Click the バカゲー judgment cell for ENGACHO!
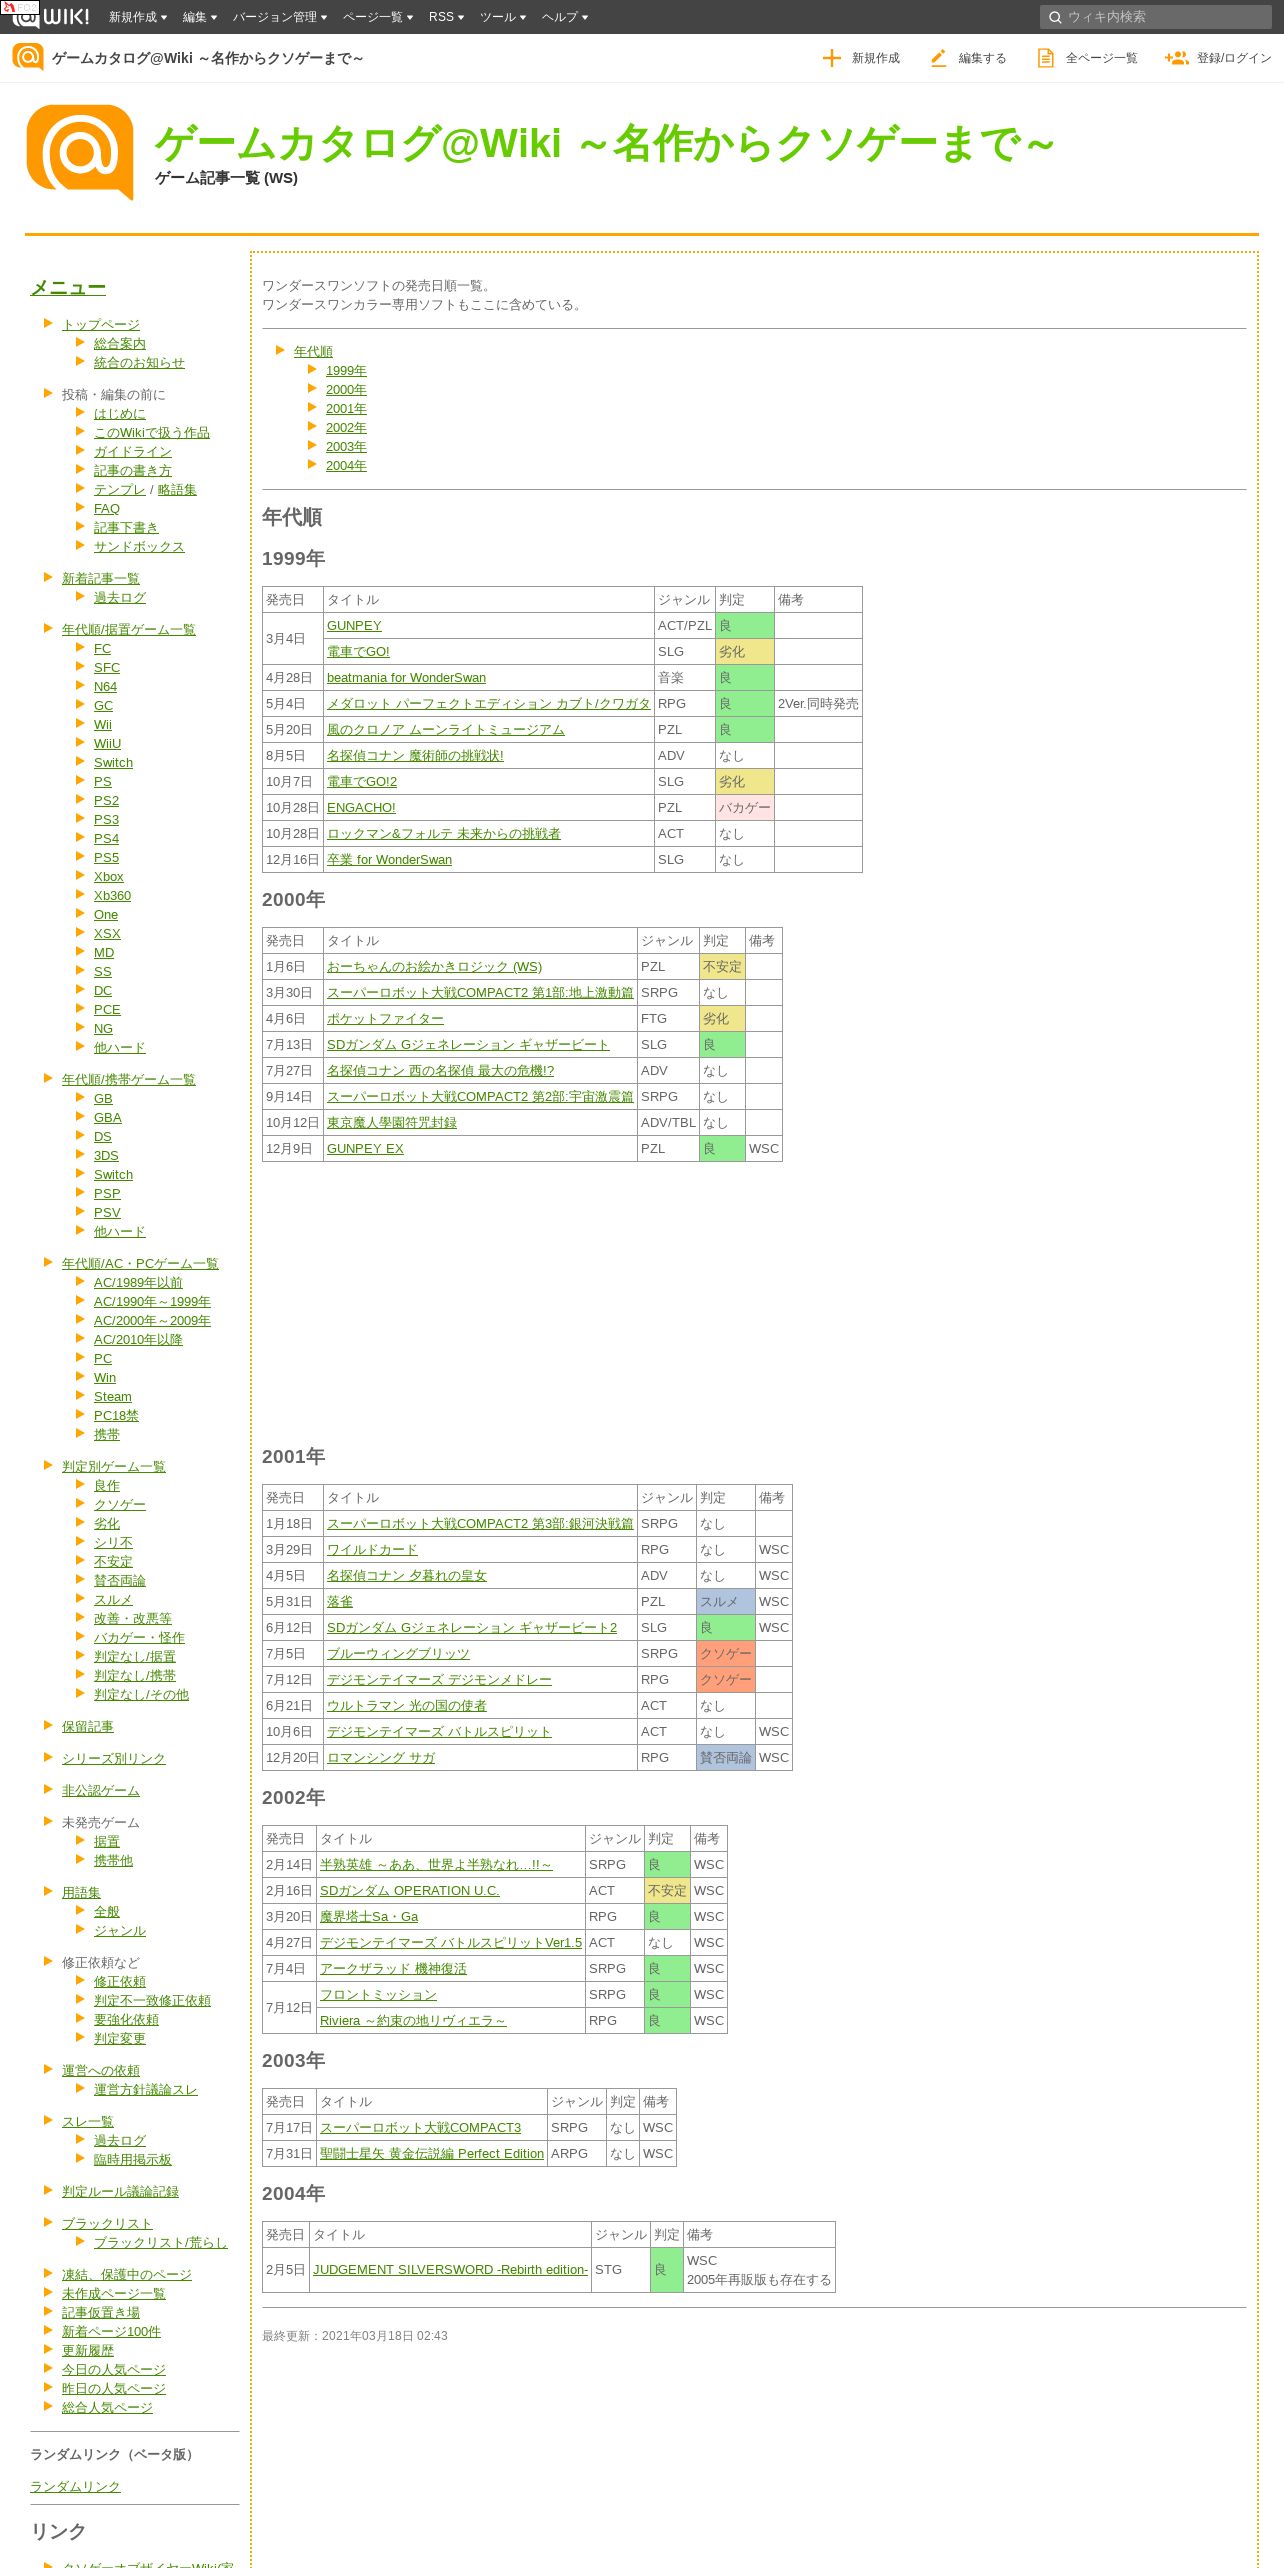 click(745, 808)
